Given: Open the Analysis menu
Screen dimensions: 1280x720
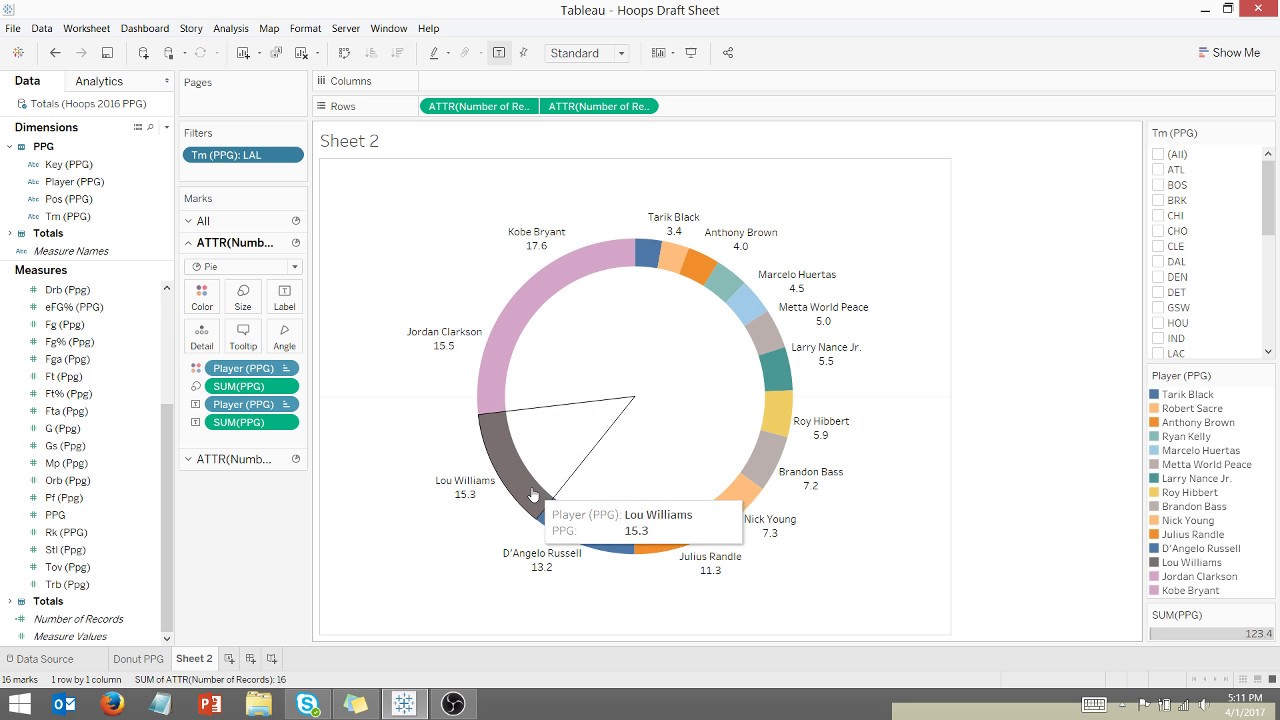Looking at the screenshot, I should [x=231, y=28].
